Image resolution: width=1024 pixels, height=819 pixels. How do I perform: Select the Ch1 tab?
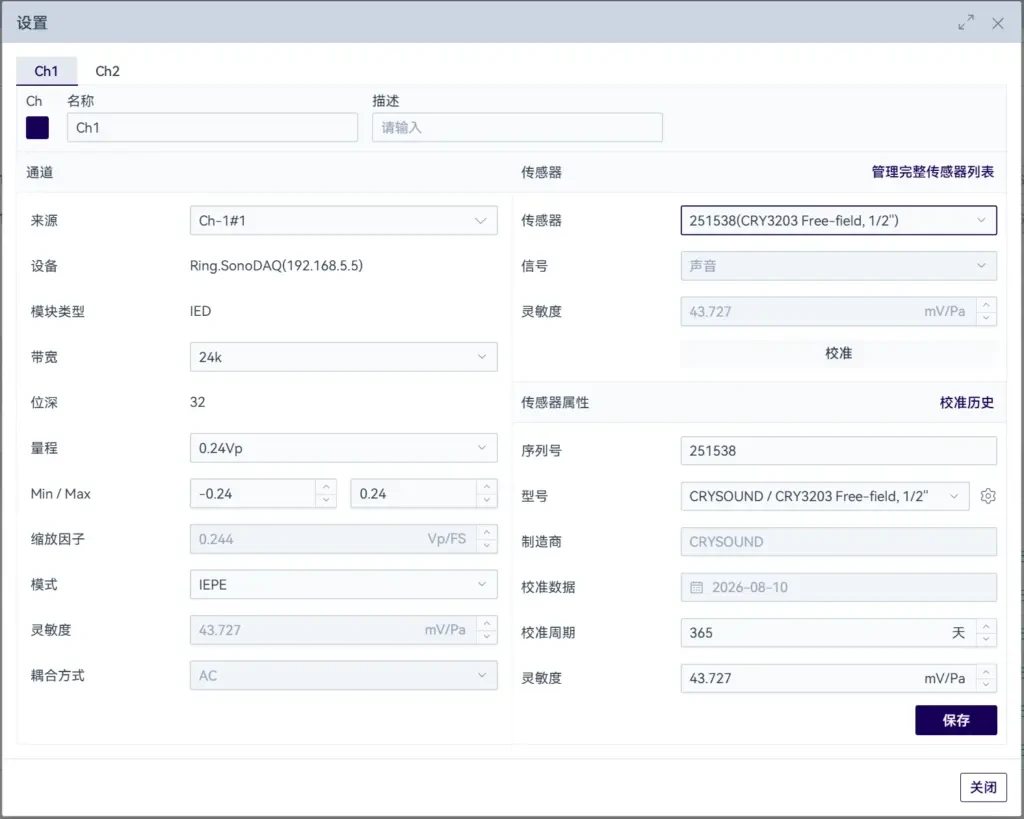(46, 71)
